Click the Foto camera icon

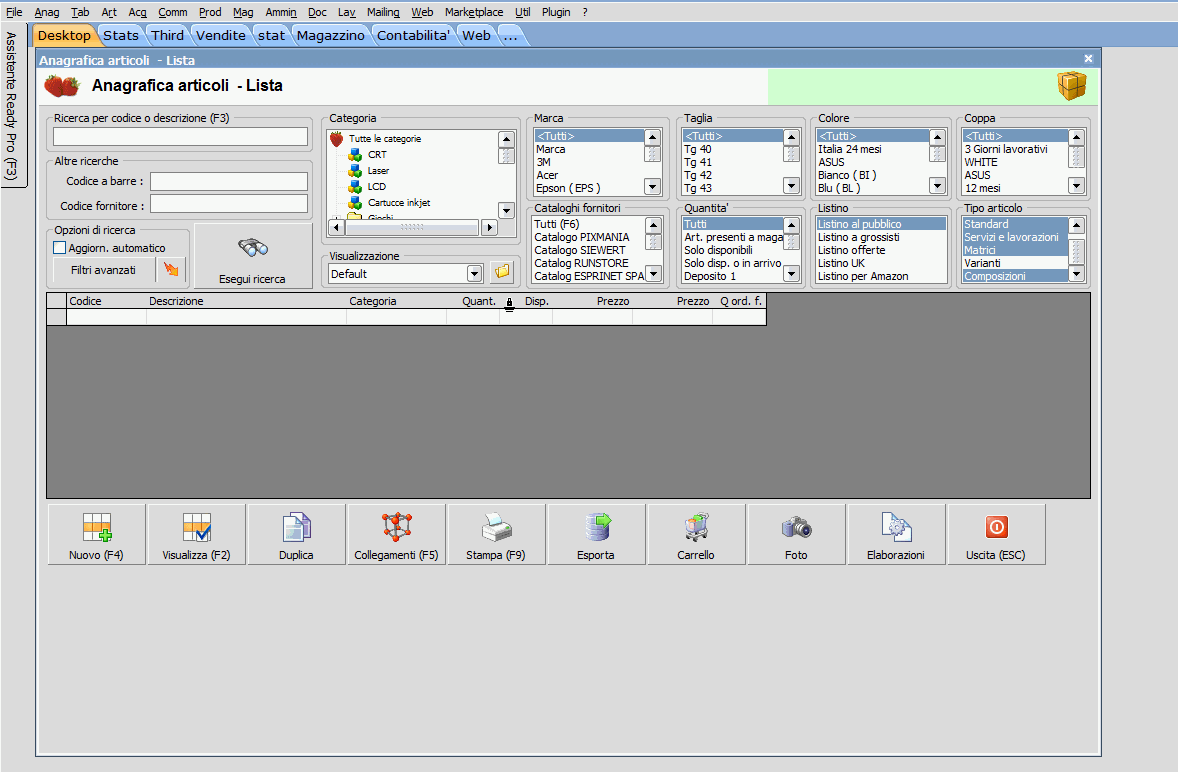(796, 527)
